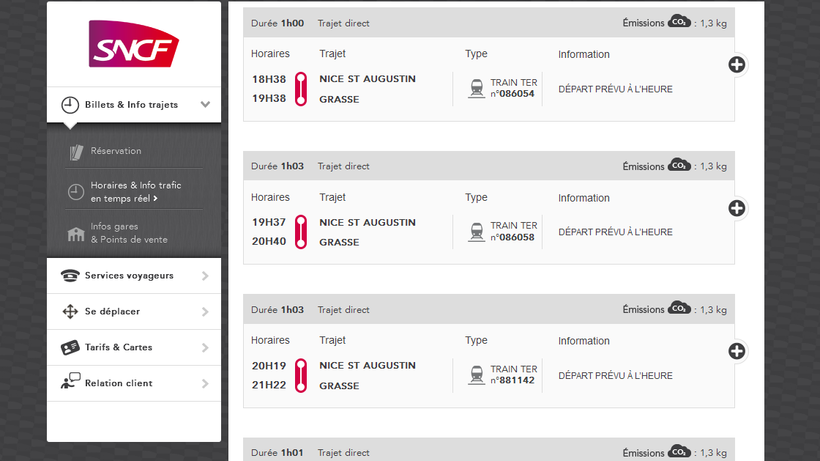The width and height of the screenshot is (820, 461).
Task: Open the Tarifs & Cartes menu
Action: coord(118,348)
